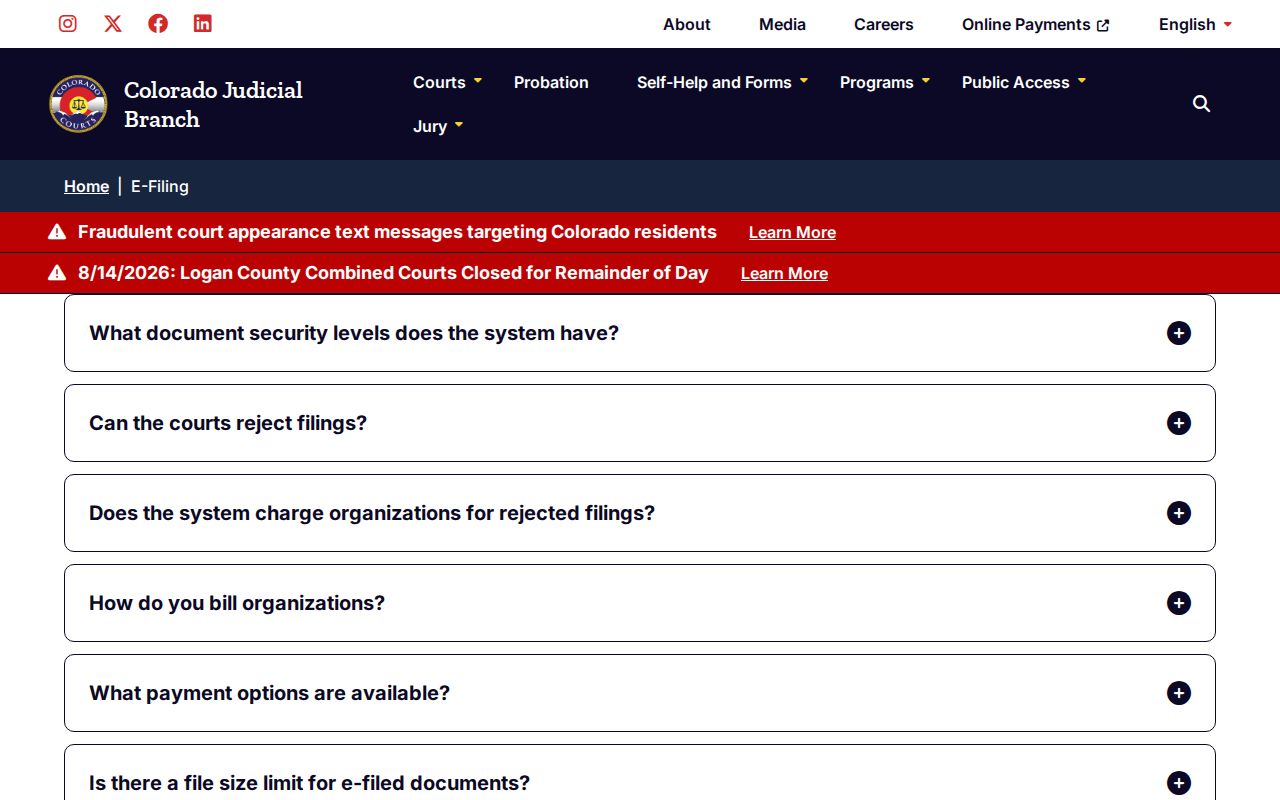Click Learn More on Logan County closure alert
Screen dimensions: 1280x800
[784, 273]
